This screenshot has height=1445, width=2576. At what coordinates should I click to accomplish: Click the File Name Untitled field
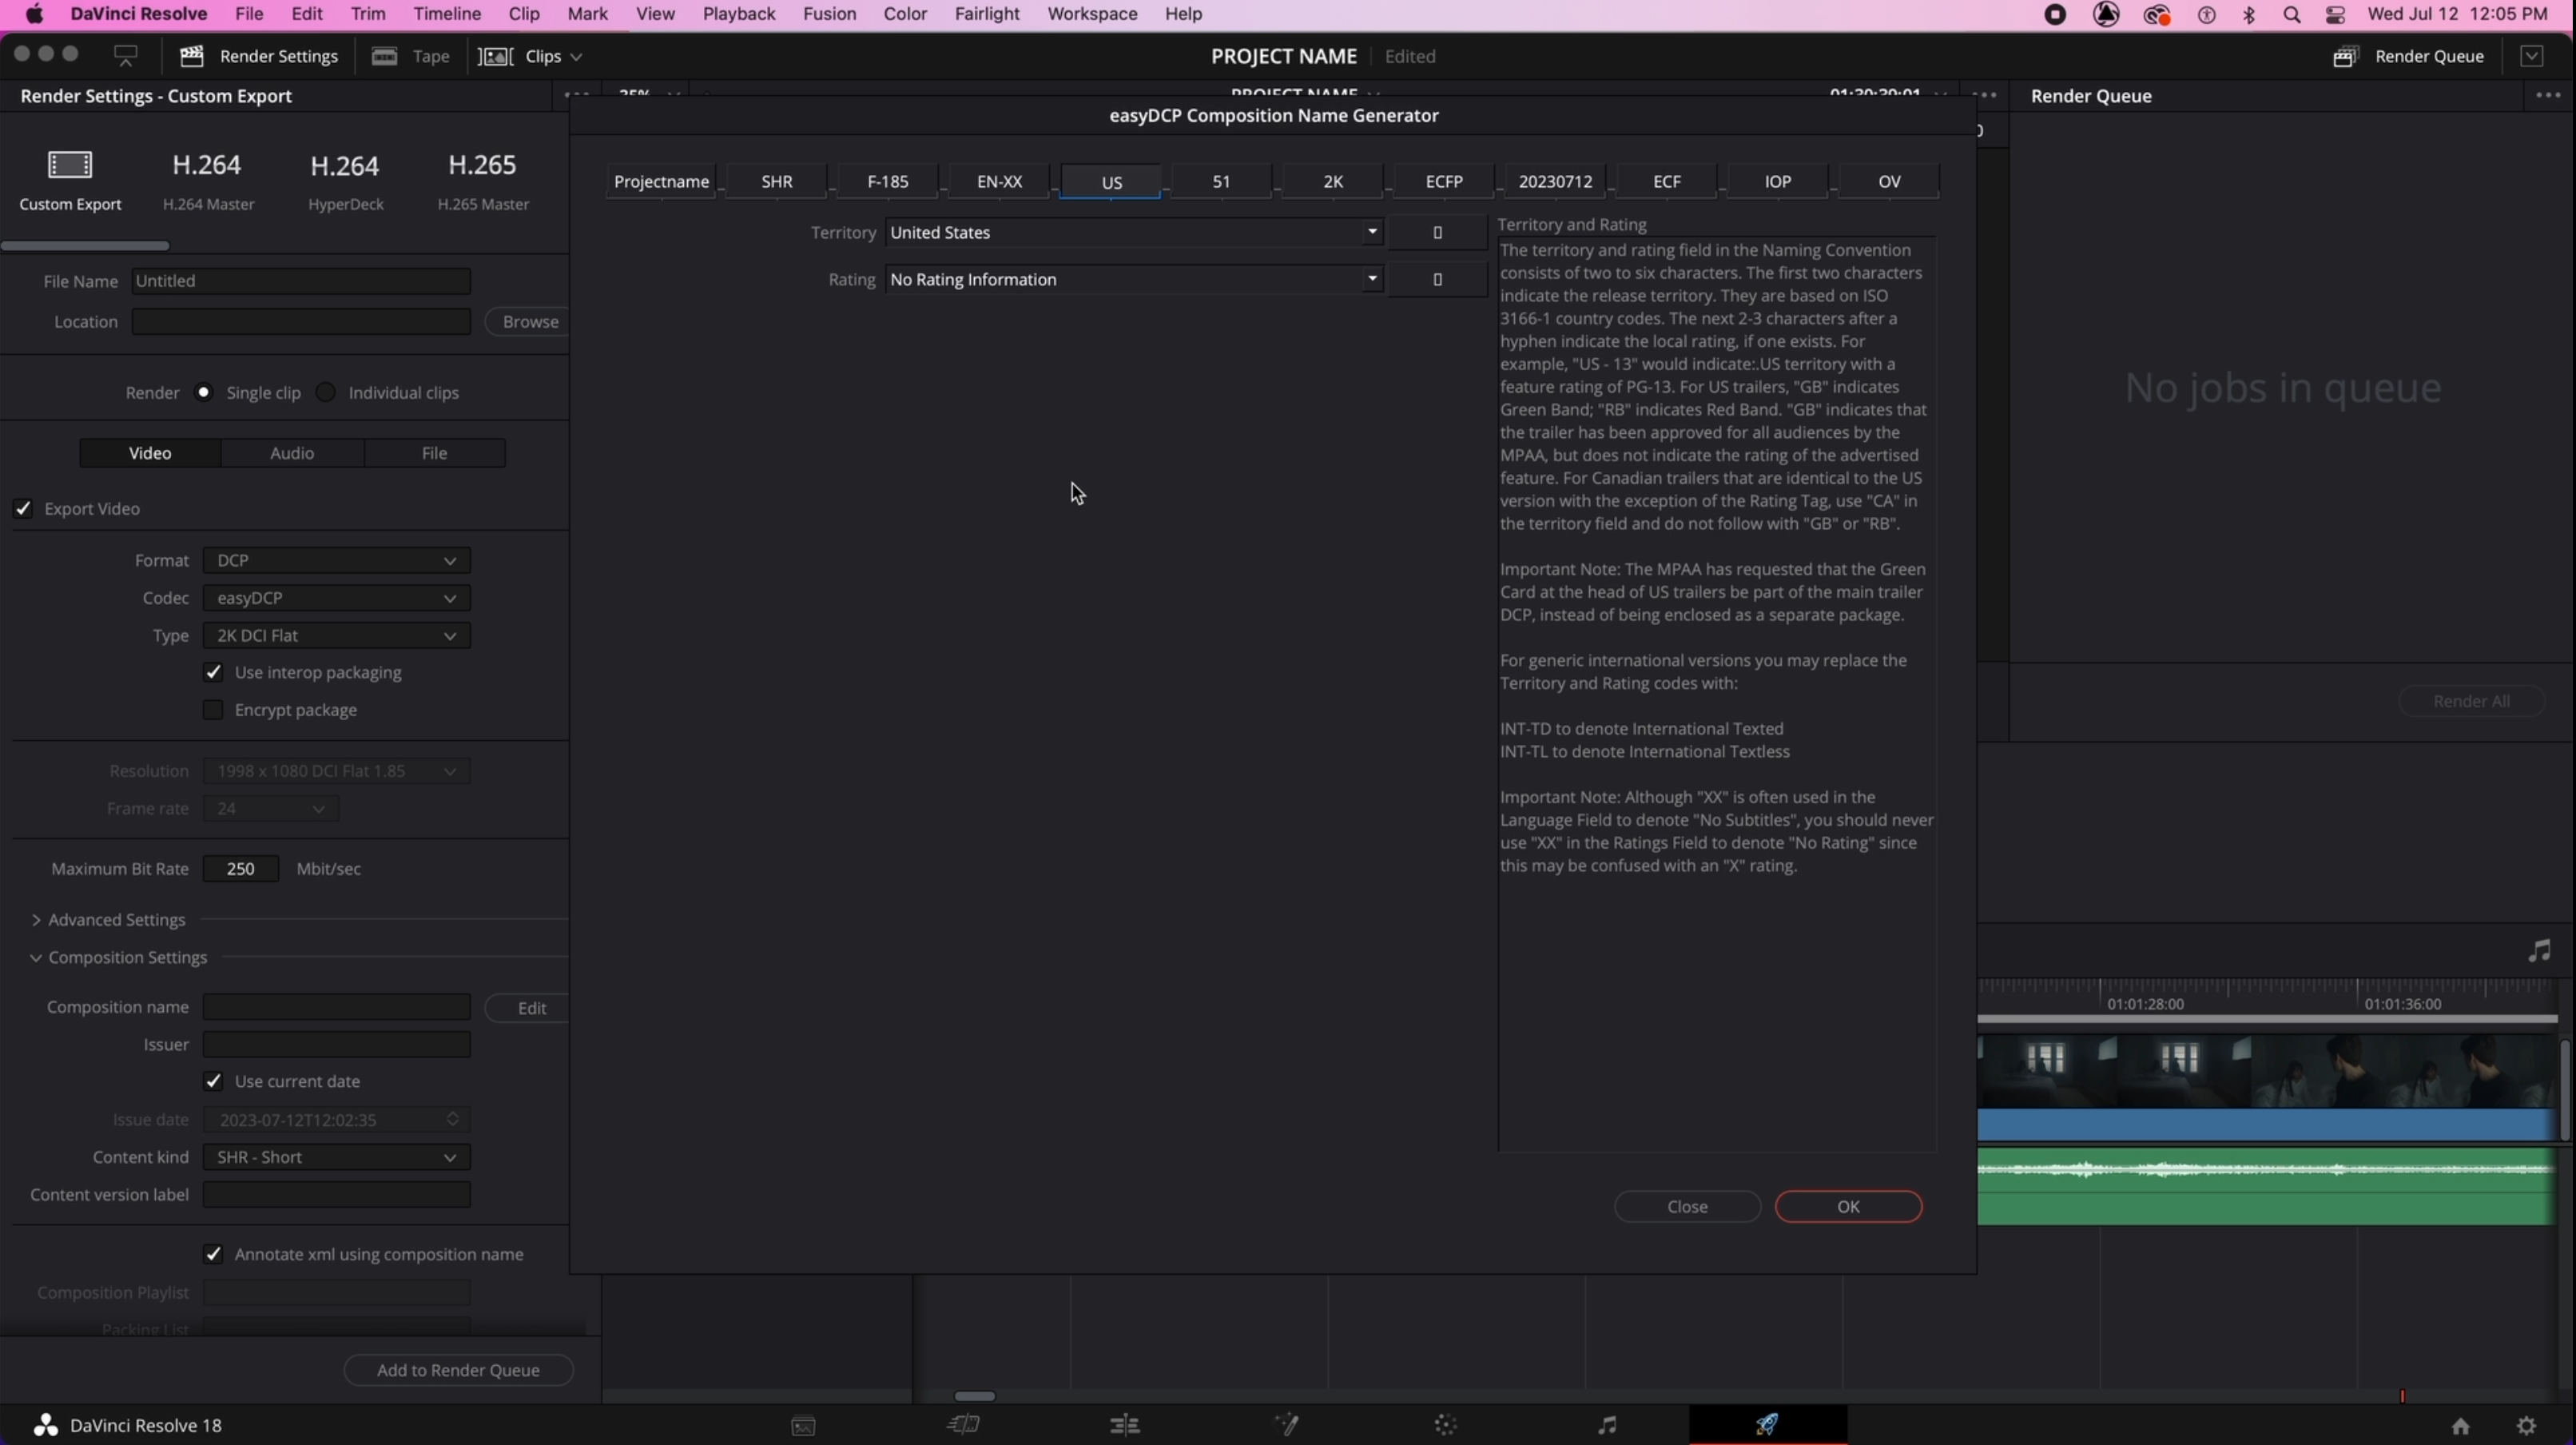click(301, 281)
